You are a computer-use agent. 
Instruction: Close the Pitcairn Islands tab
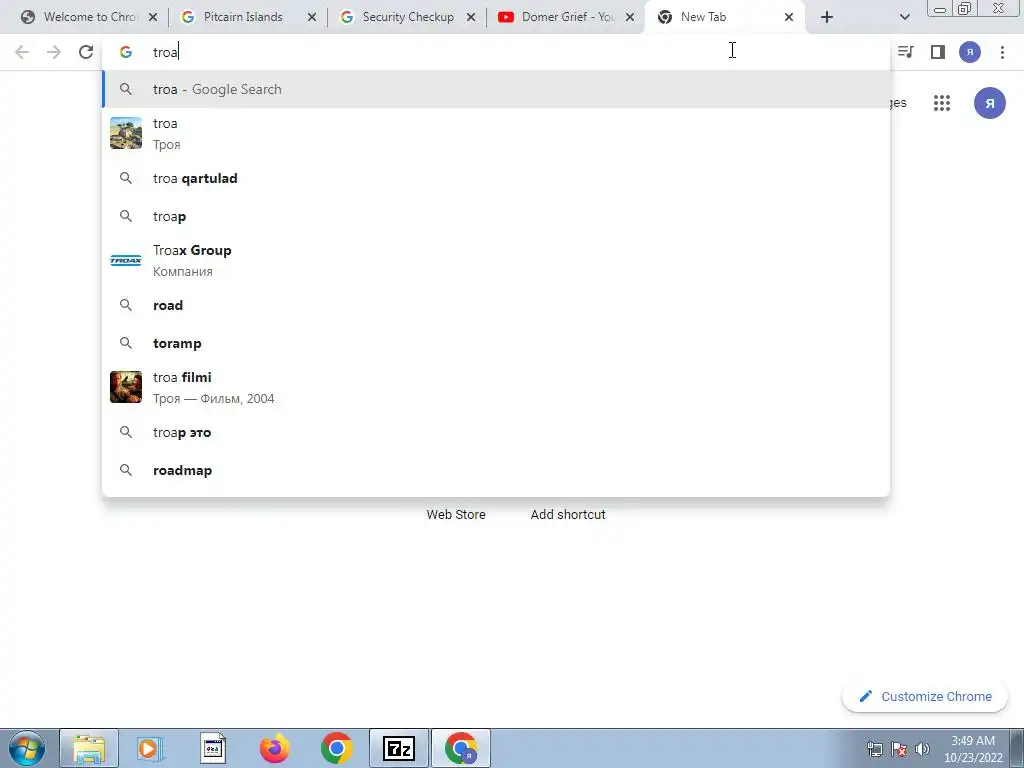[x=312, y=18]
